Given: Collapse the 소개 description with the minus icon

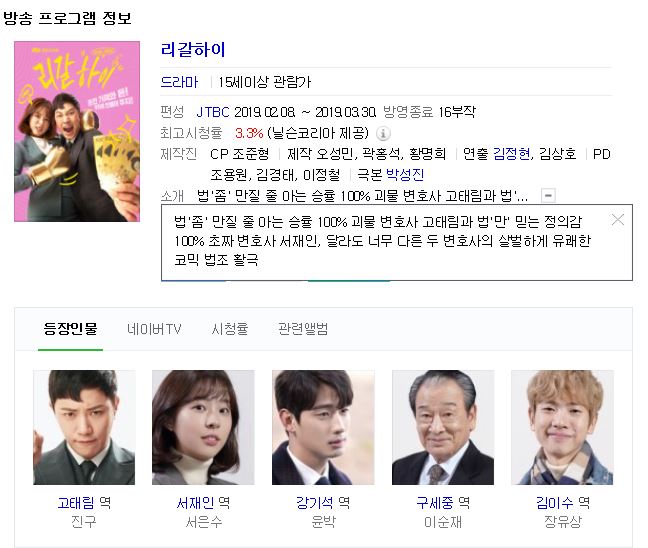Looking at the screenshot, I should 548,195.
